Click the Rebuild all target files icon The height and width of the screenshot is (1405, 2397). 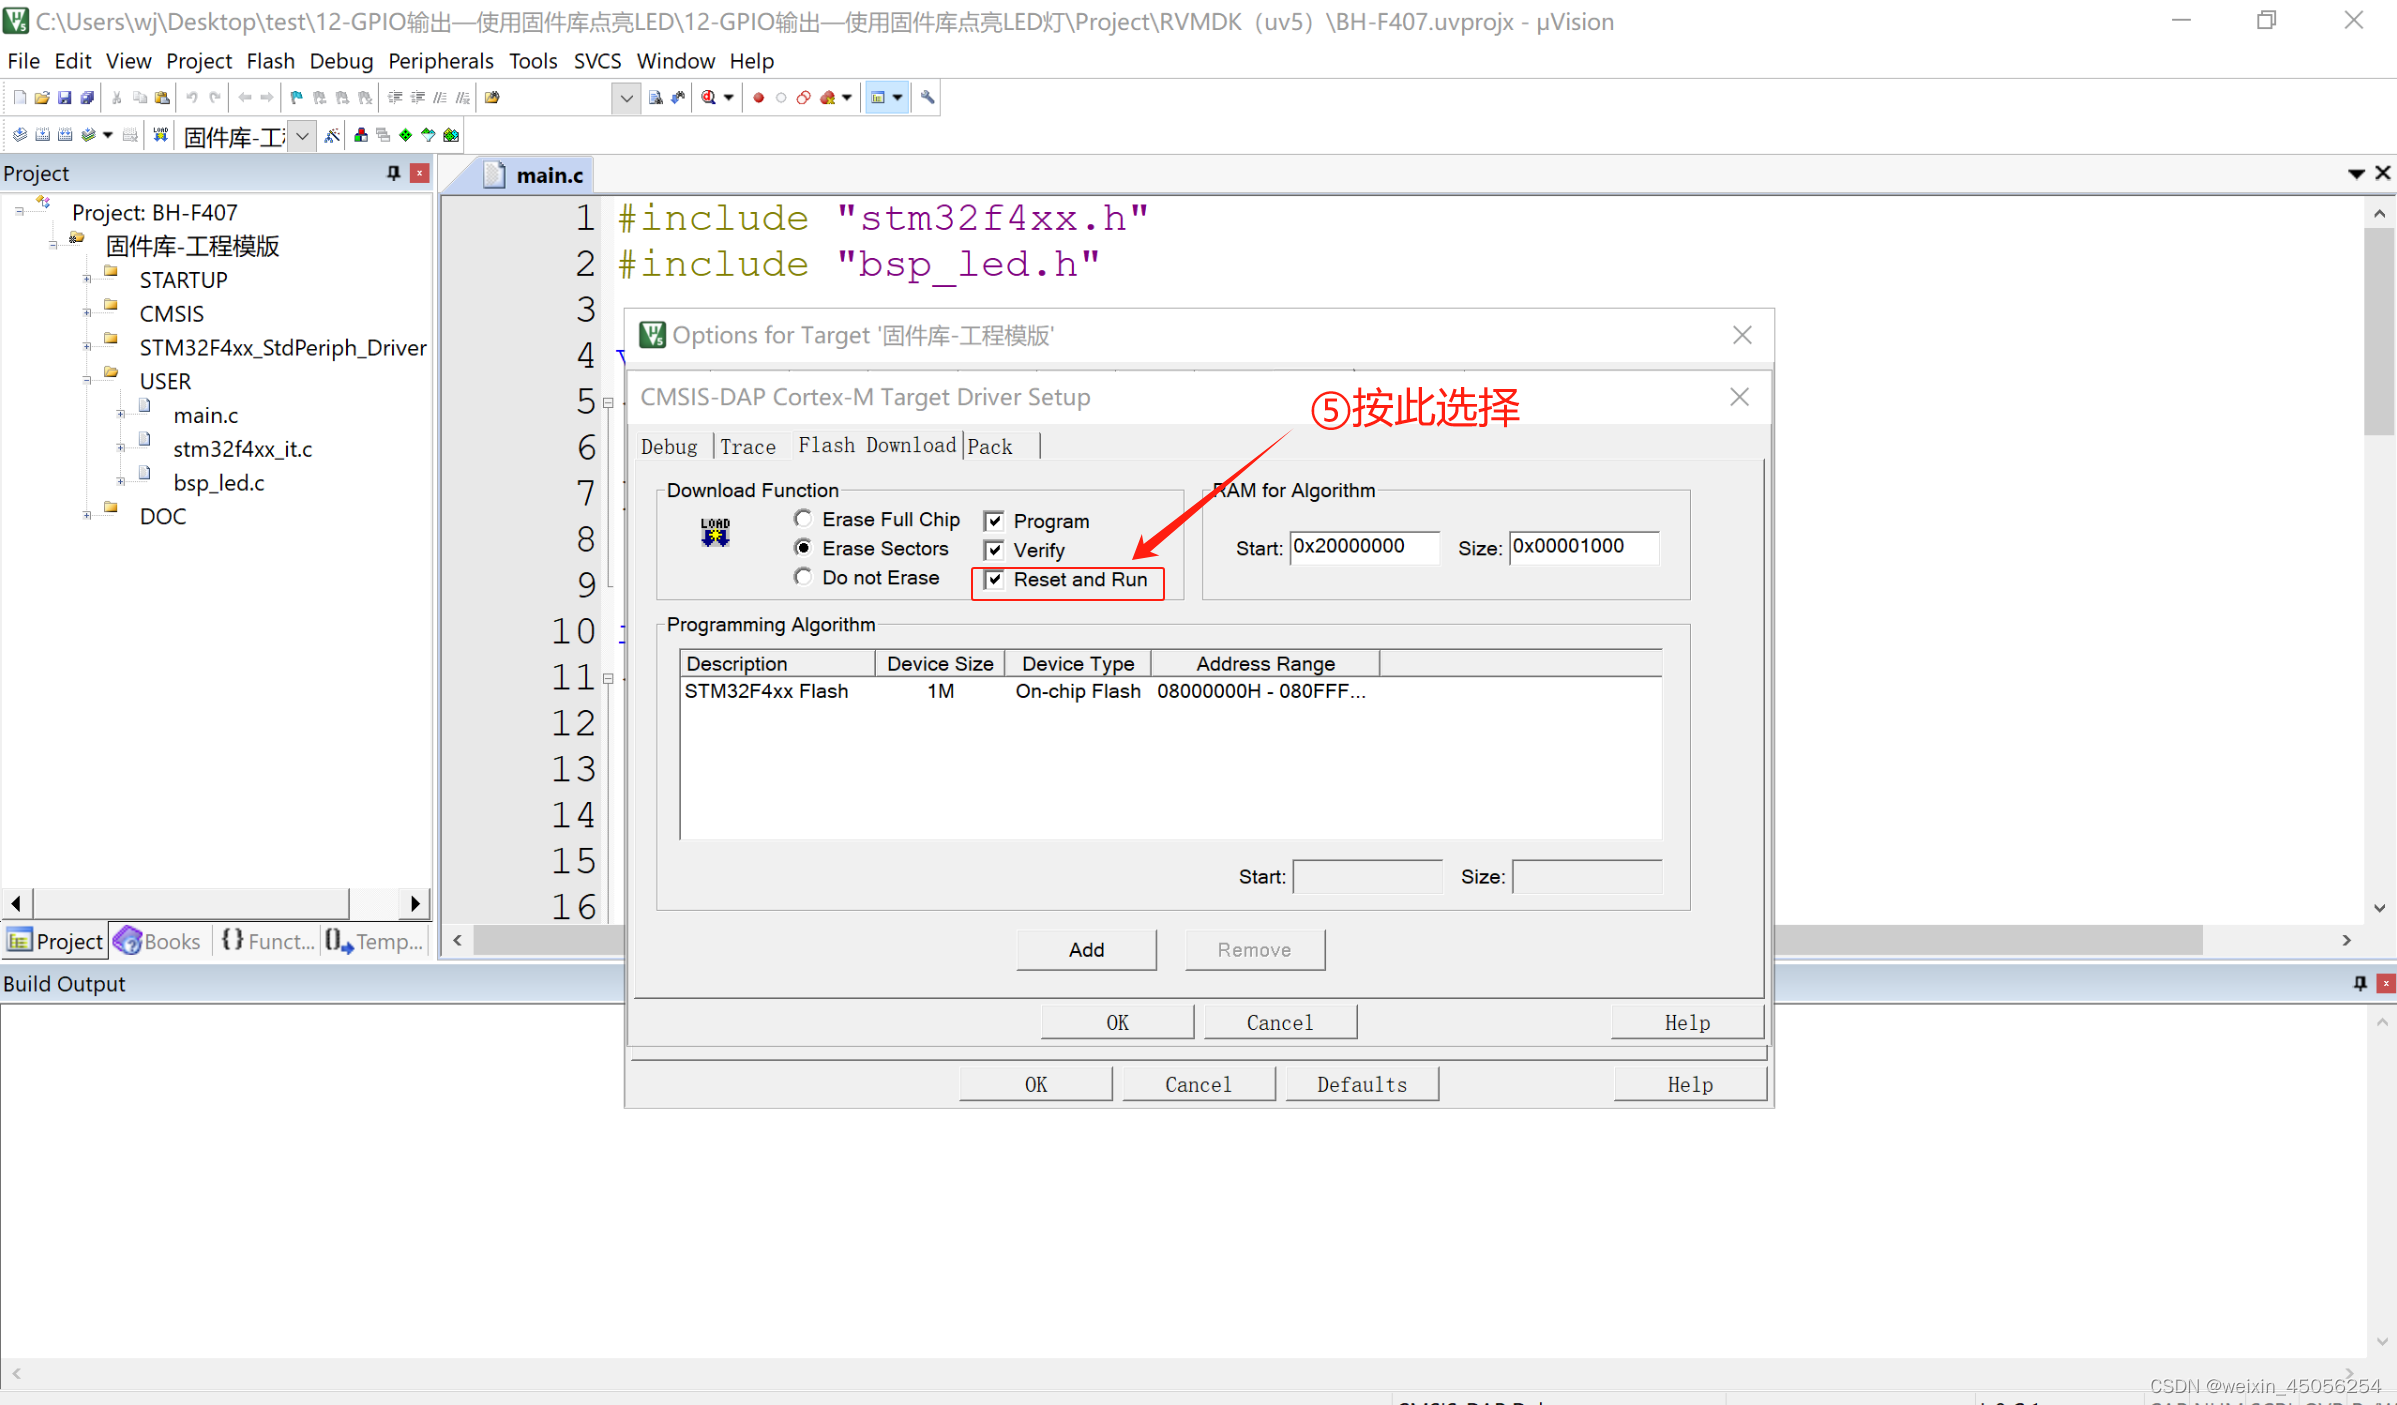point(65,135)
